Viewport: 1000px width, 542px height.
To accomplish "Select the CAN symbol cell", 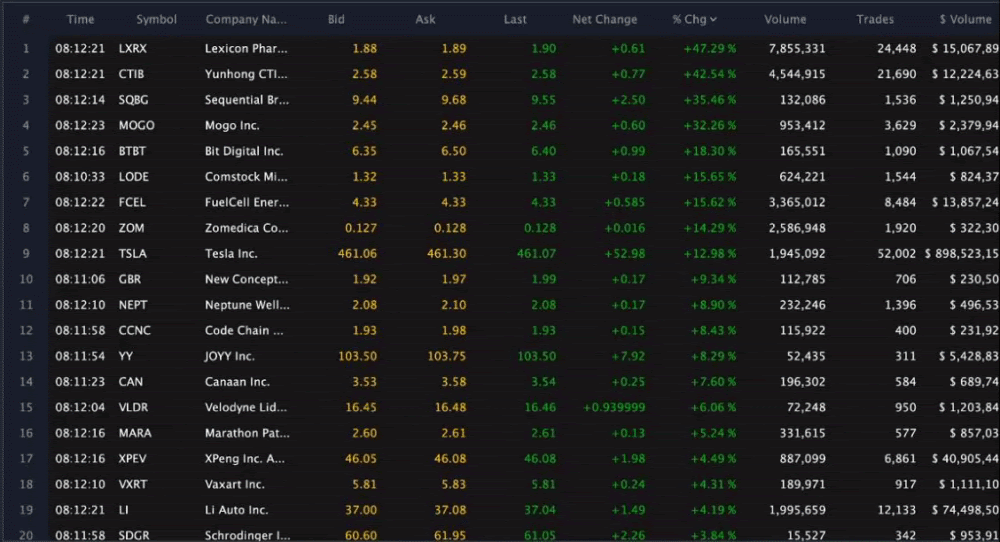I will [131, 382].
